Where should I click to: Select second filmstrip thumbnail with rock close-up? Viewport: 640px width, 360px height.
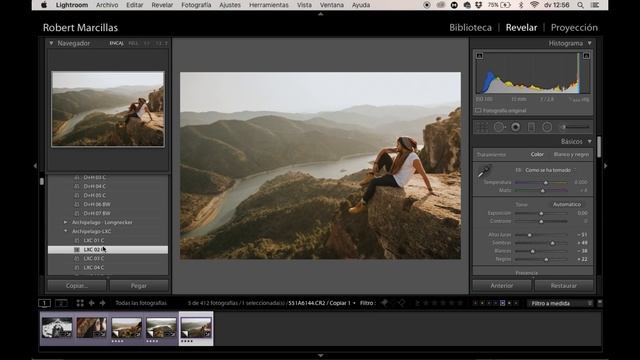pos(91,327)
